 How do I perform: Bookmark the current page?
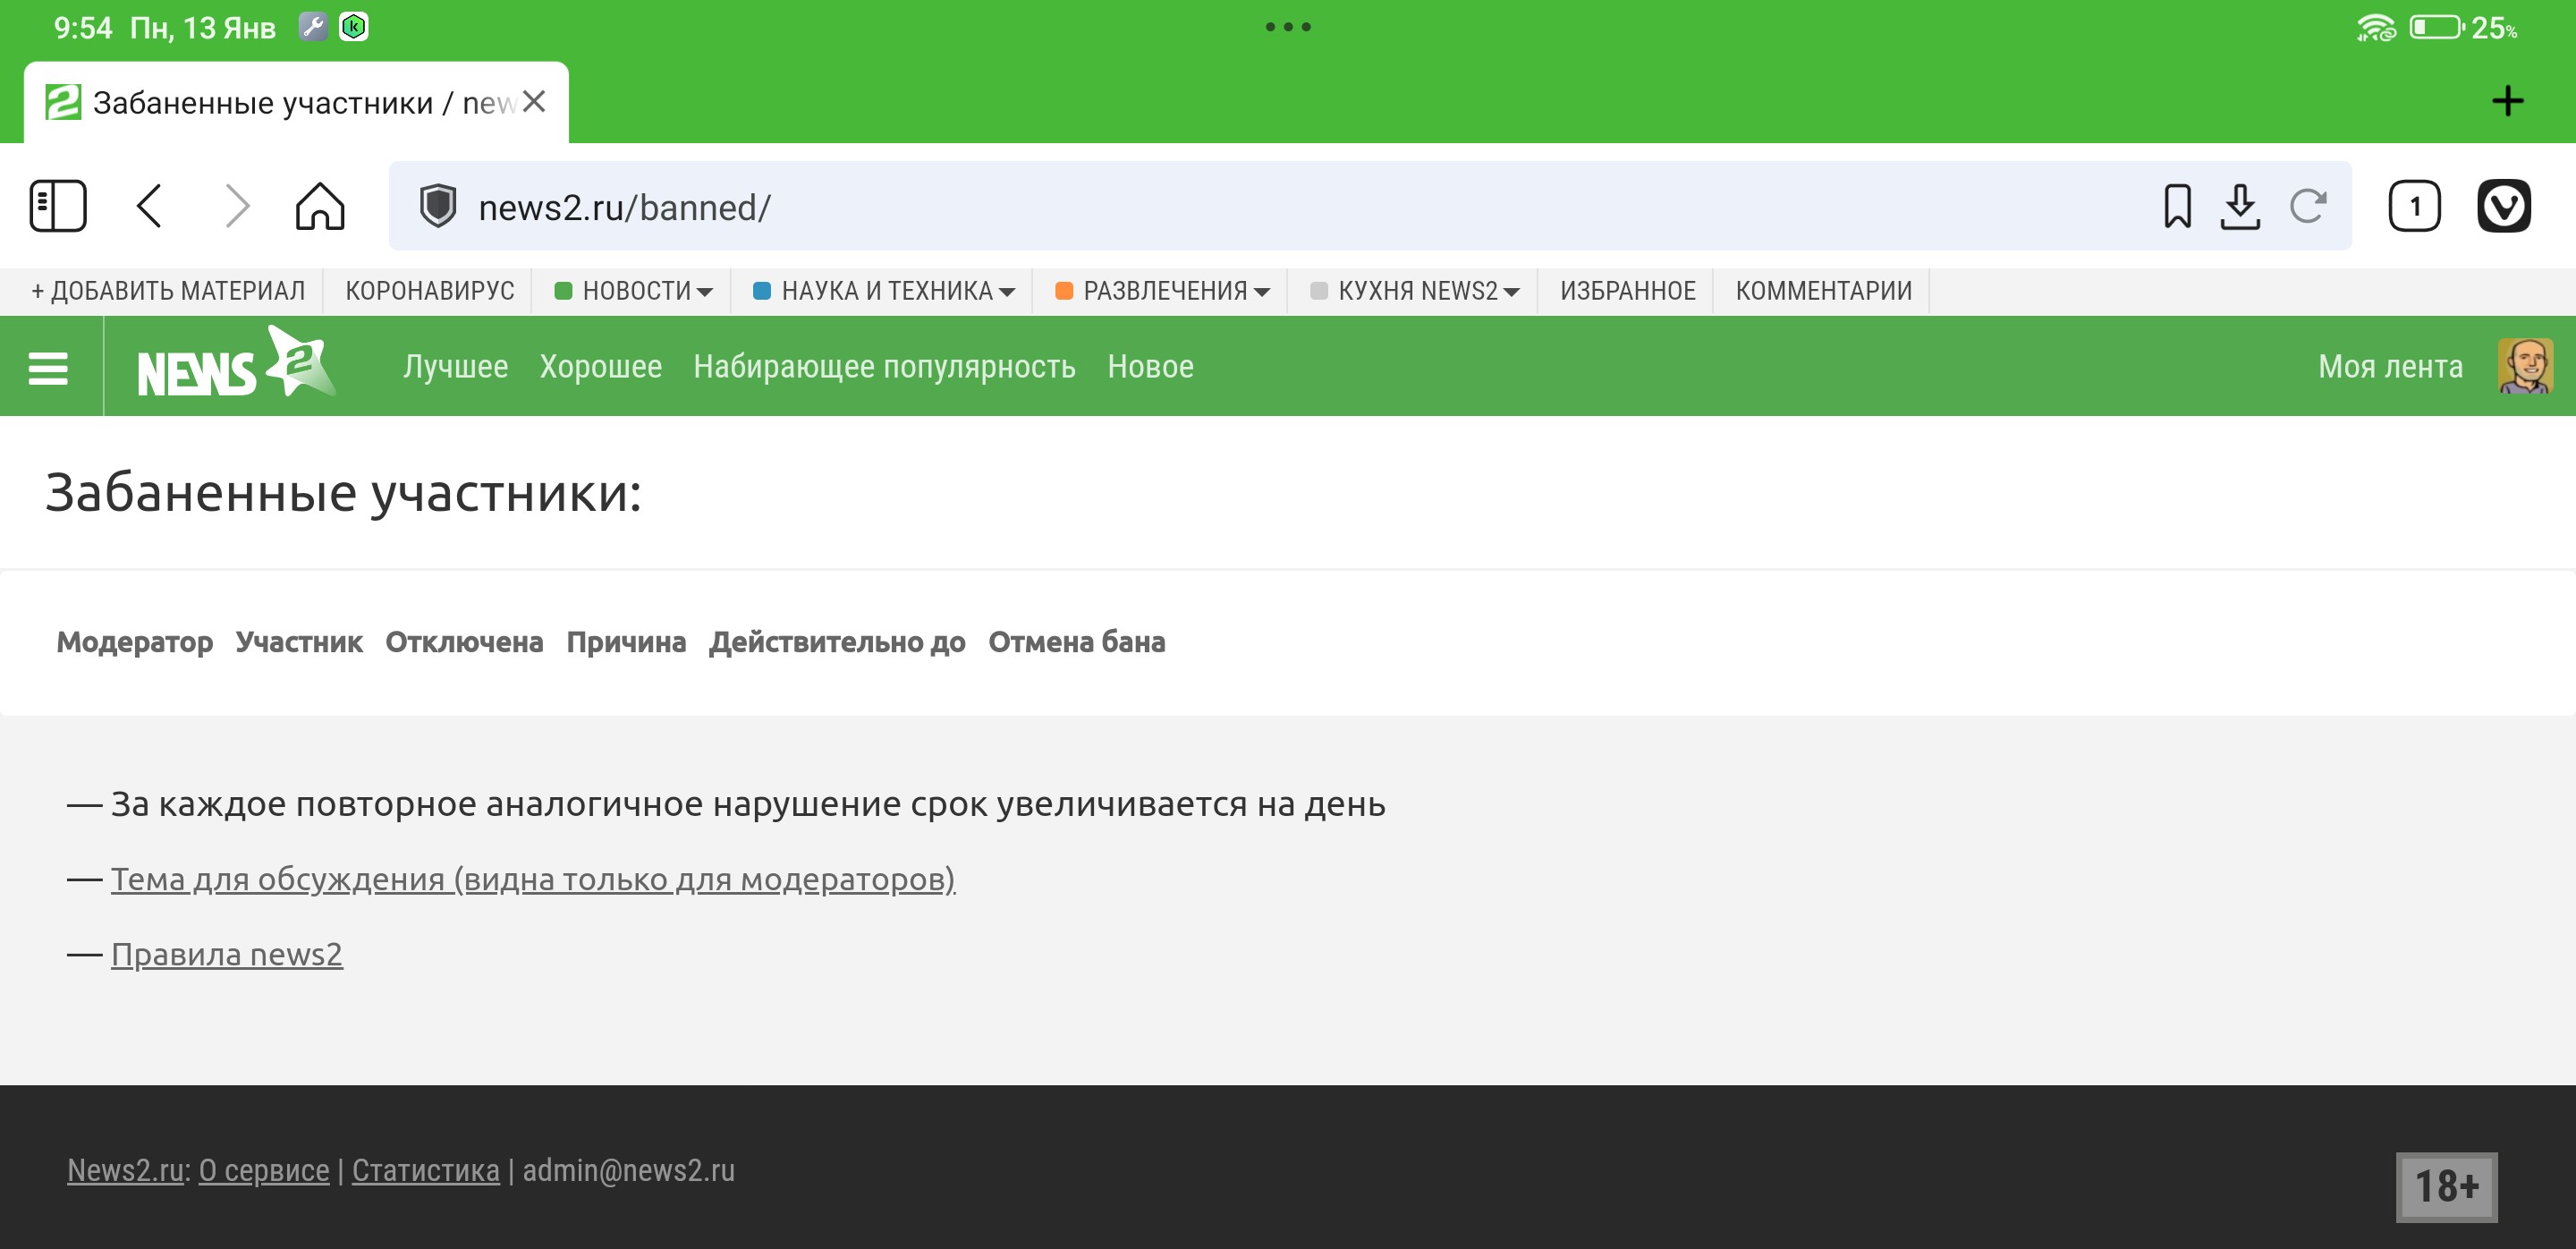[x=2177, y=207]
